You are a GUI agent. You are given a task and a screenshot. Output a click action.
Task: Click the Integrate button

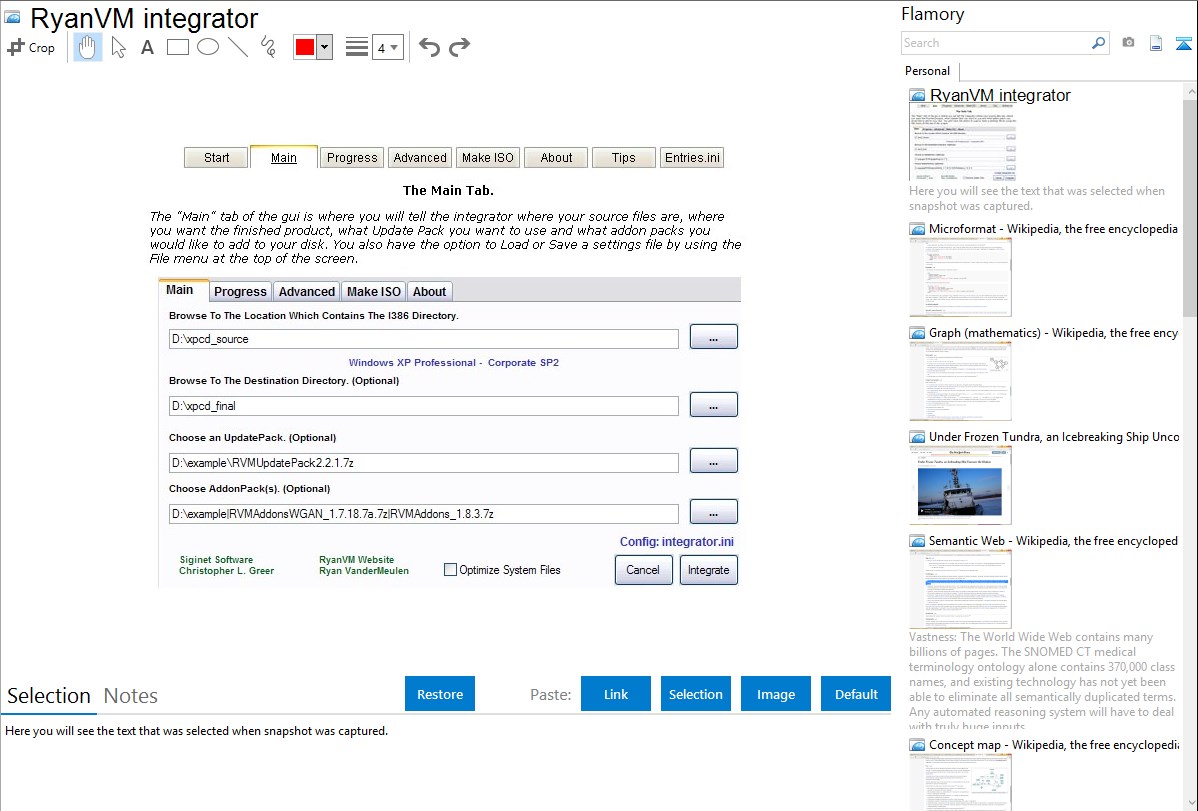(x=709, y=570)
